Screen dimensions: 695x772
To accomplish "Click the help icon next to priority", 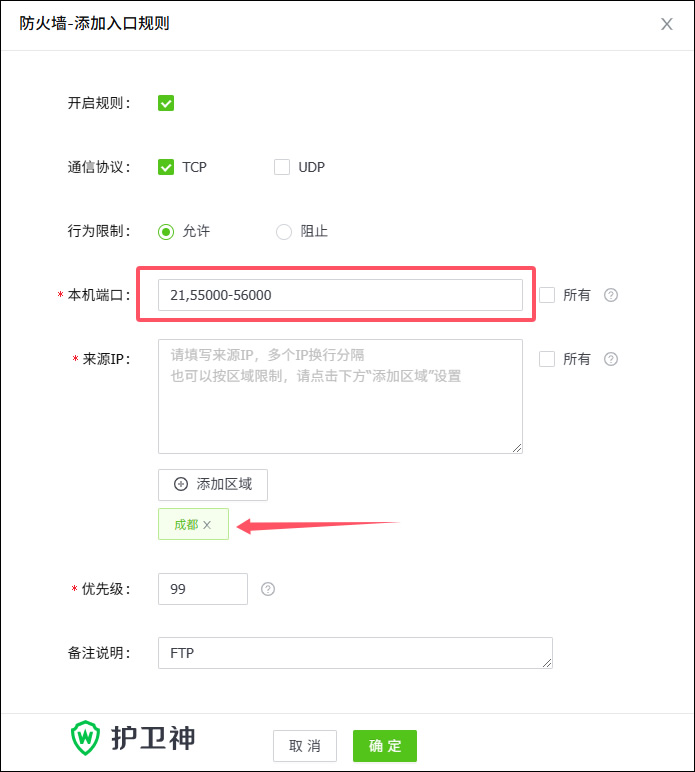I will (x=268, y=589).
